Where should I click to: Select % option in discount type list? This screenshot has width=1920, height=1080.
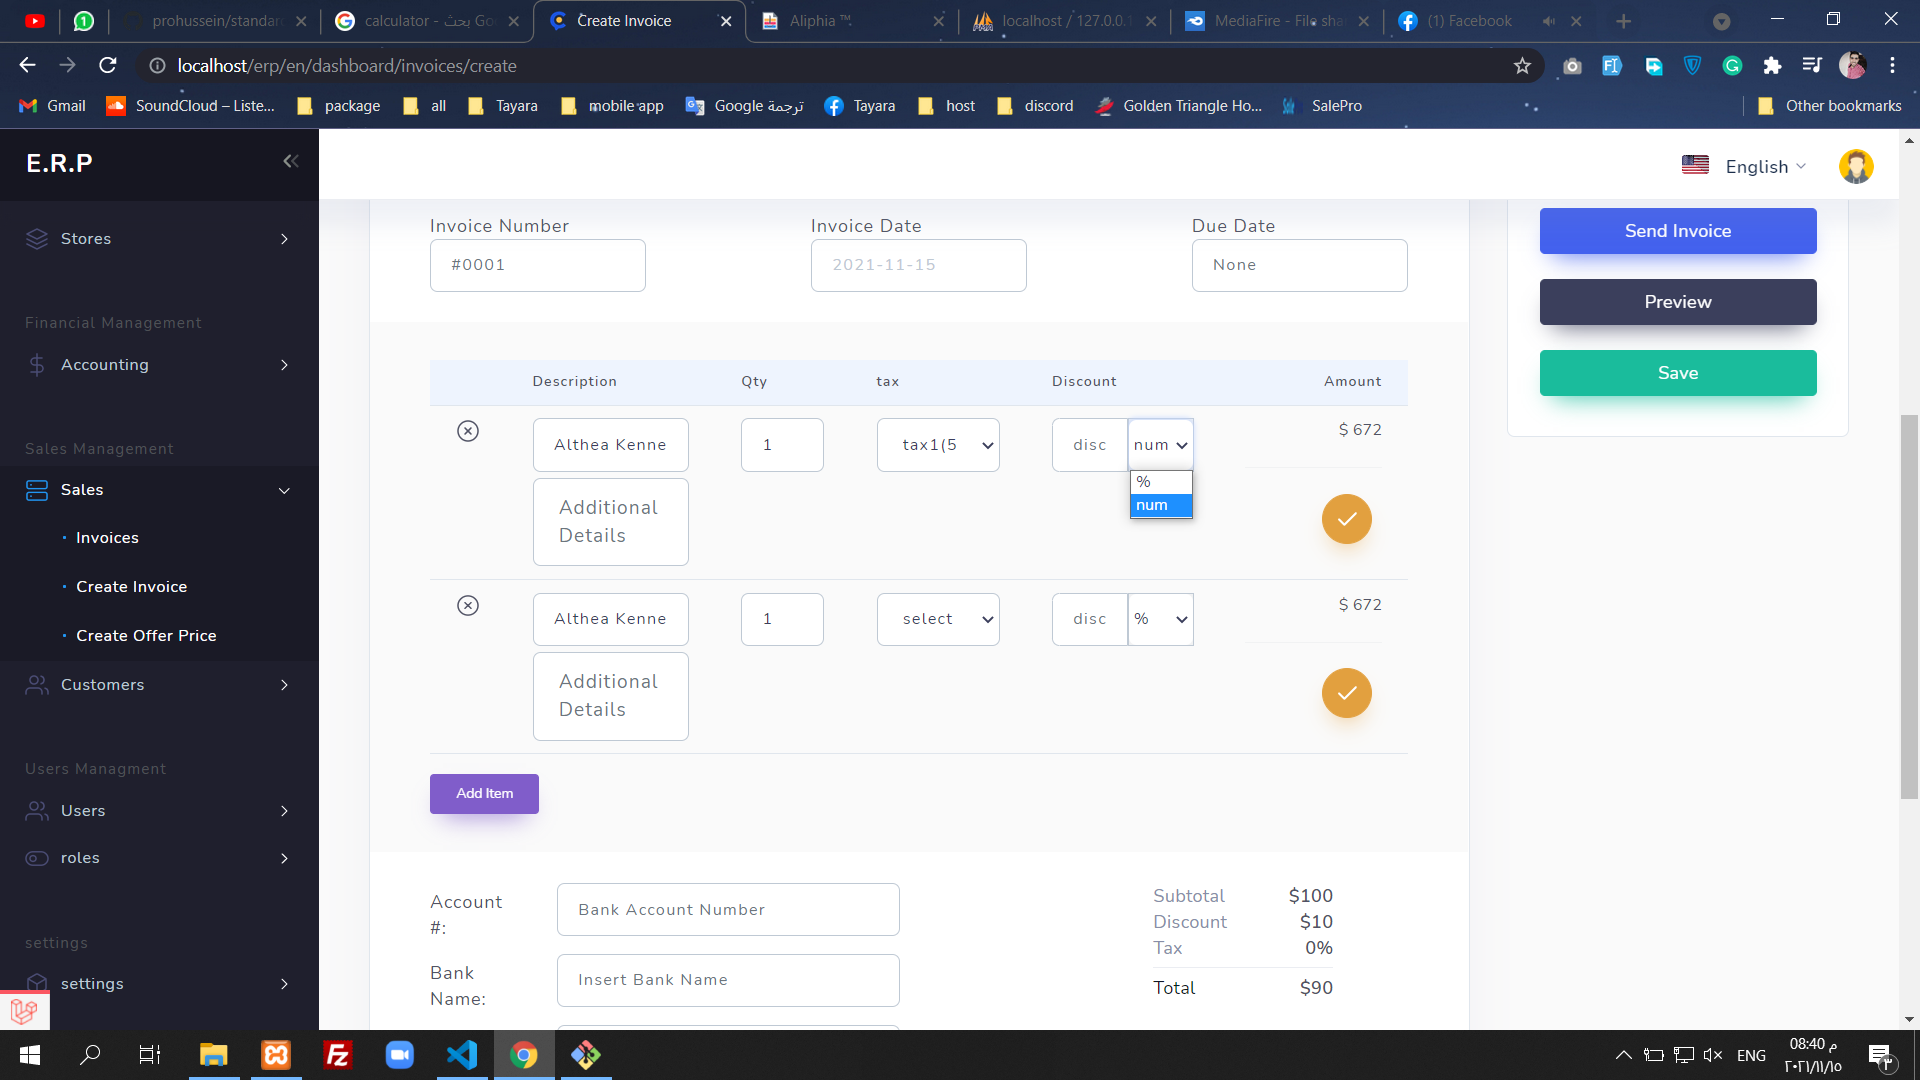1160,482
